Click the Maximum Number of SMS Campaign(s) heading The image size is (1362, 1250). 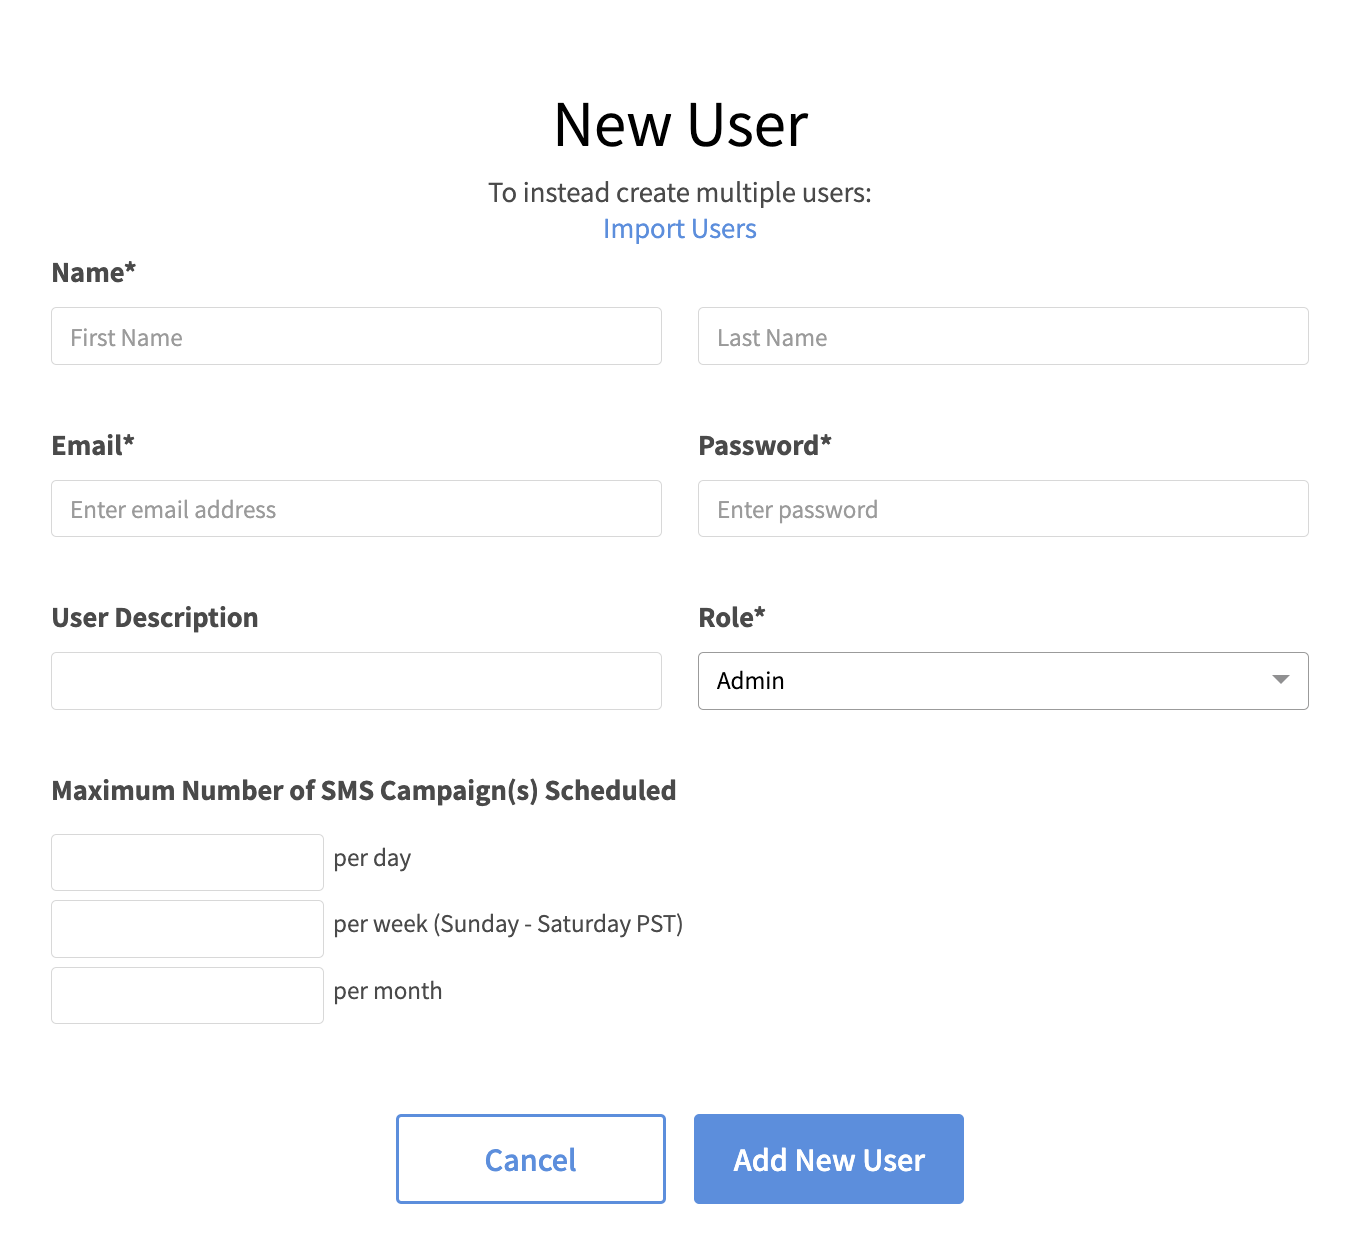coord(364,791)
